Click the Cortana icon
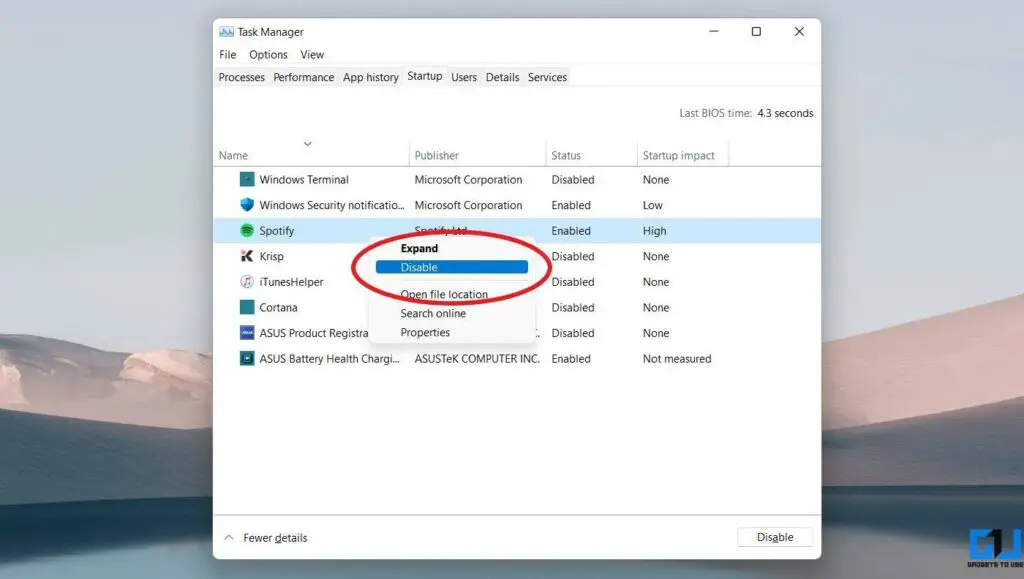Image resolution: width=1024 pixels, height=579 pixels. [247, 307]
